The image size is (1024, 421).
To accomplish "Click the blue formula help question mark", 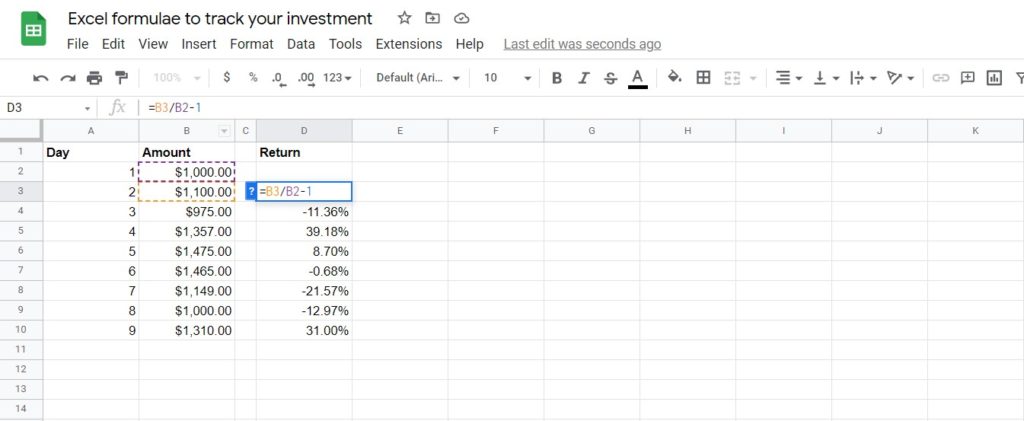I will pos(251,191).
